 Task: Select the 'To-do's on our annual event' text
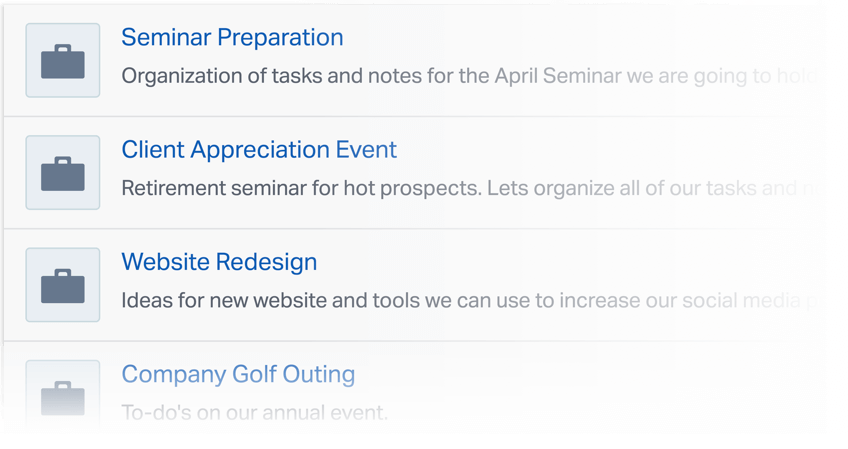255,412
